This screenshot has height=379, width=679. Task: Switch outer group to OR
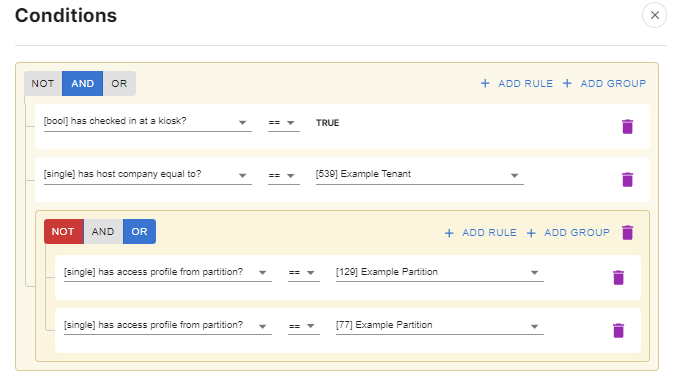[119, 84]
